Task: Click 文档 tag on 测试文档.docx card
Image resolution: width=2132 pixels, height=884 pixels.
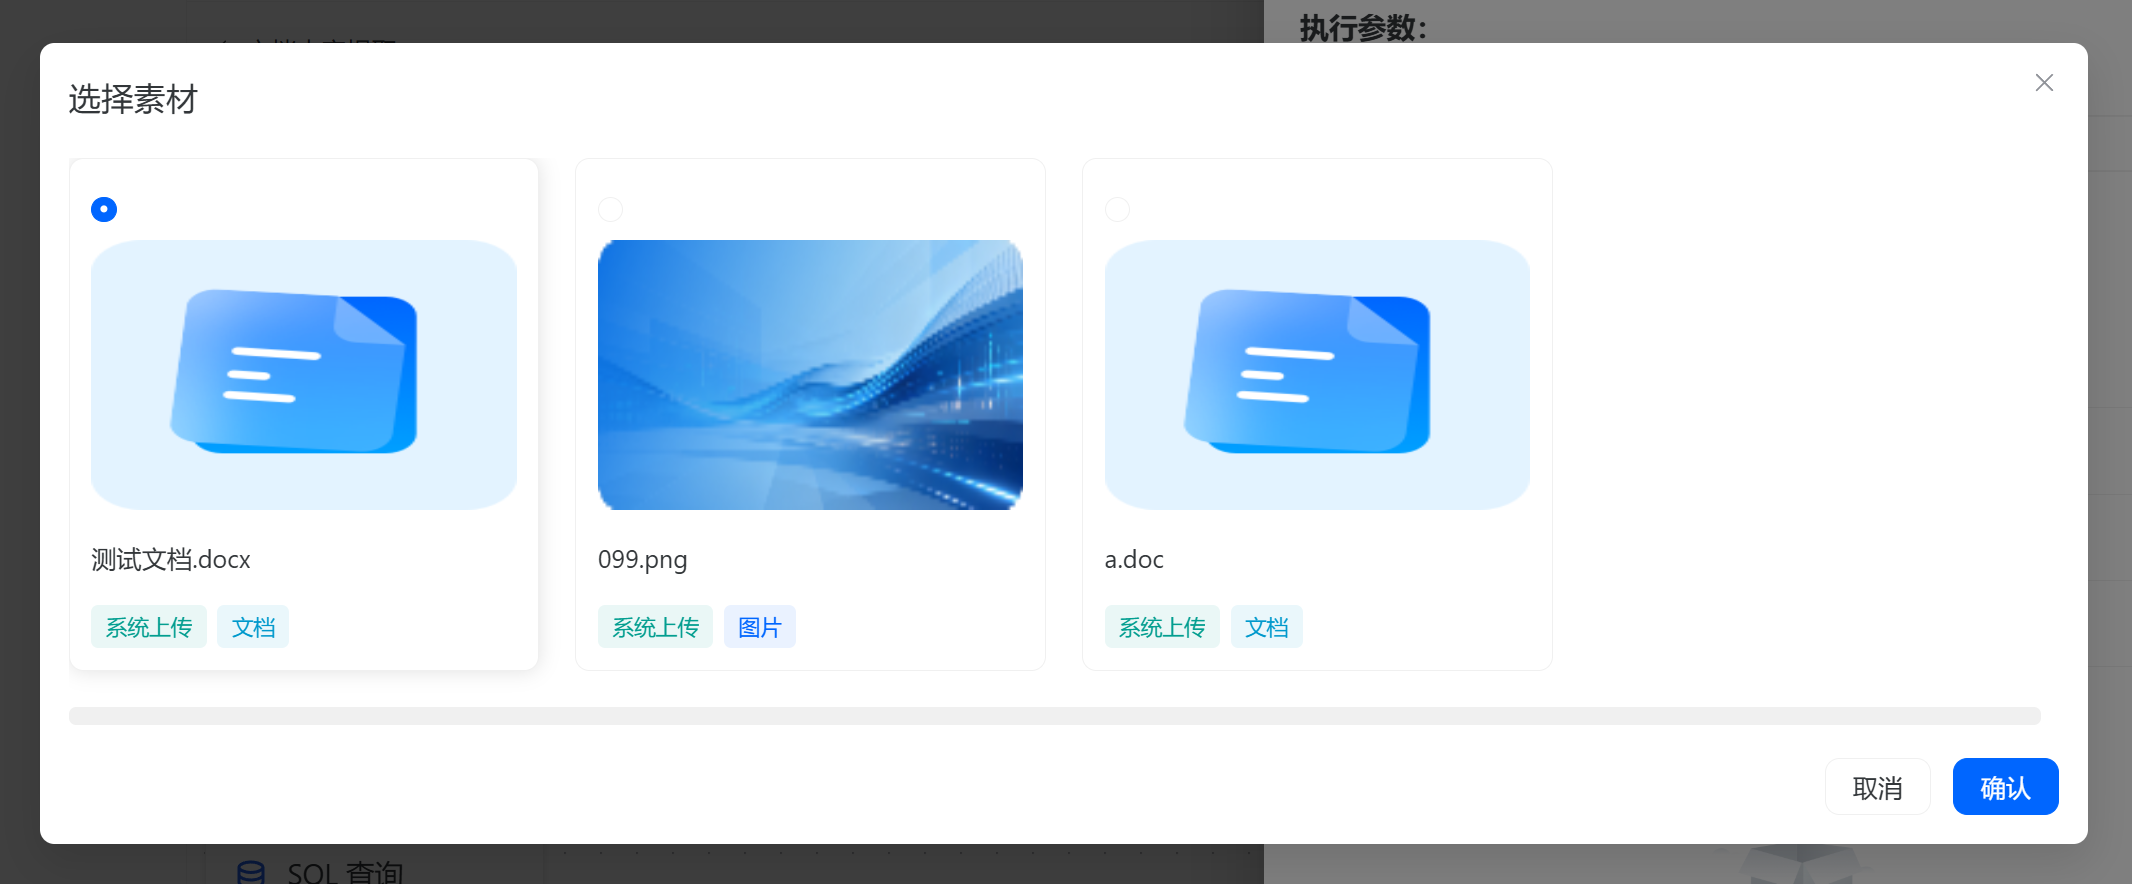Action: pyautogui.click(x=253, y=627)
